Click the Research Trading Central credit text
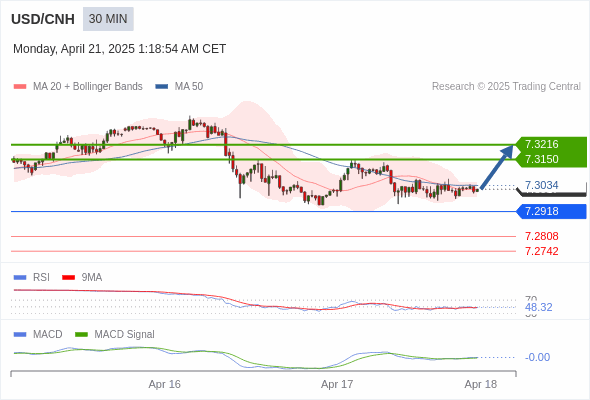Viewport: 590px width, 400px height. (x=506, y=87)
